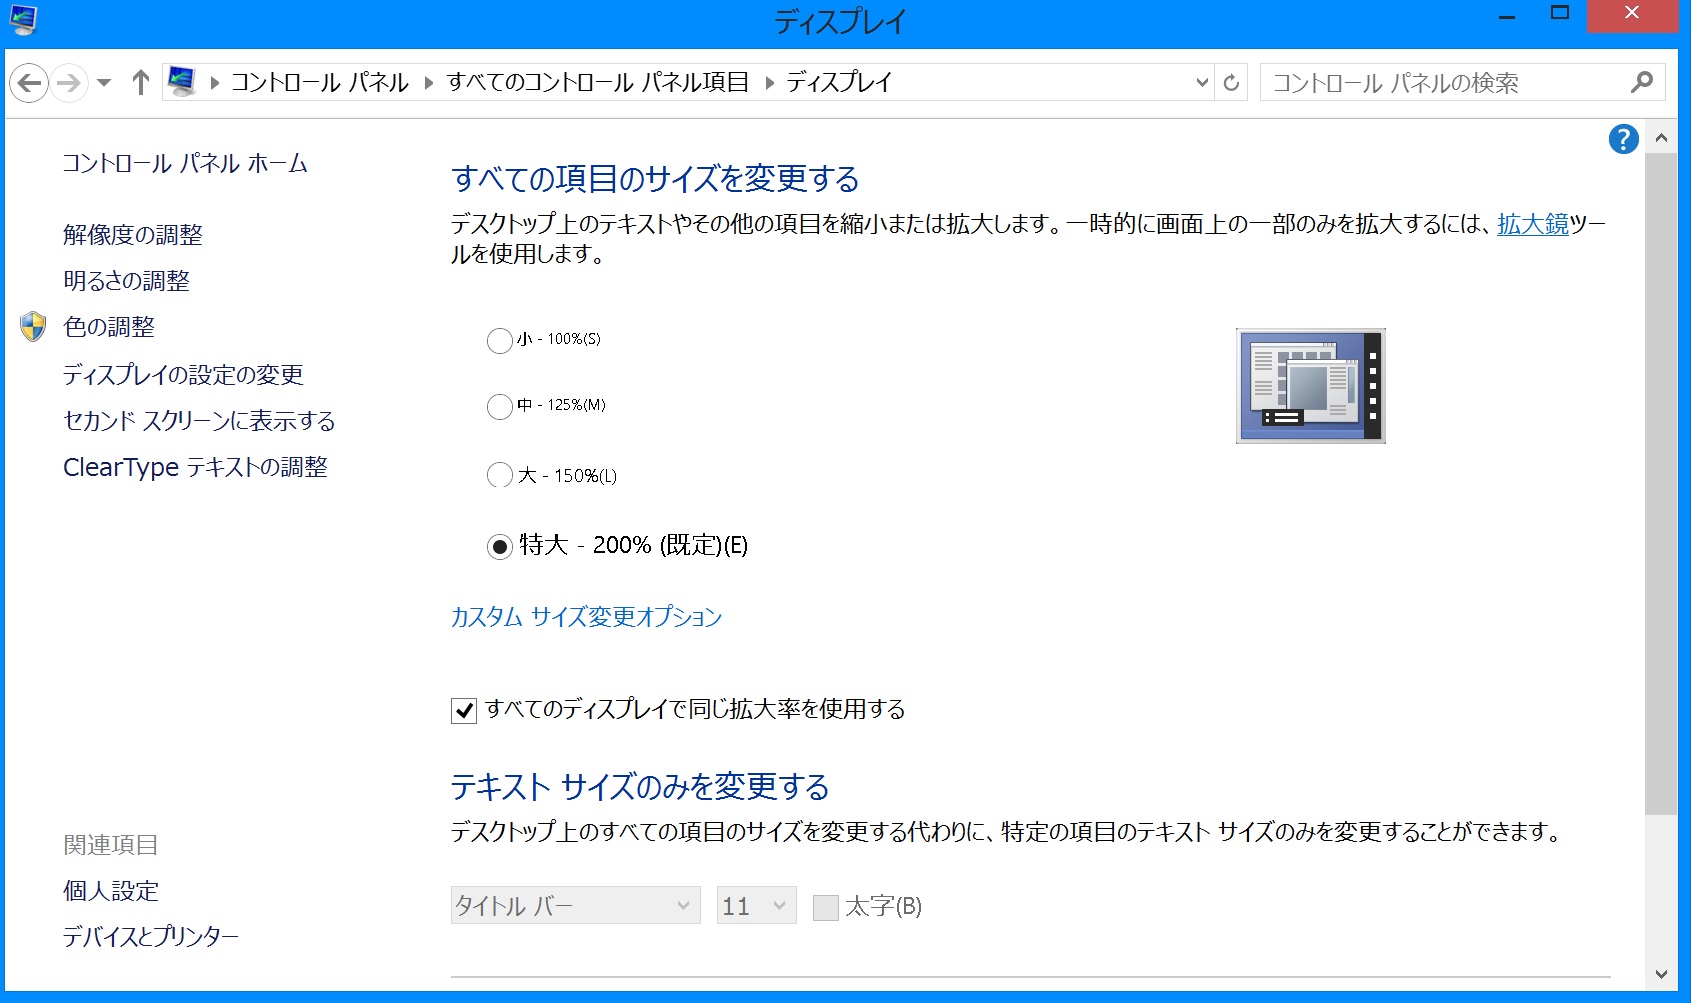The height and width of the screenshot is (1003, 1691).
Task: Click the ディスプレイ window icon in title bar
Action: click(22, 20)
